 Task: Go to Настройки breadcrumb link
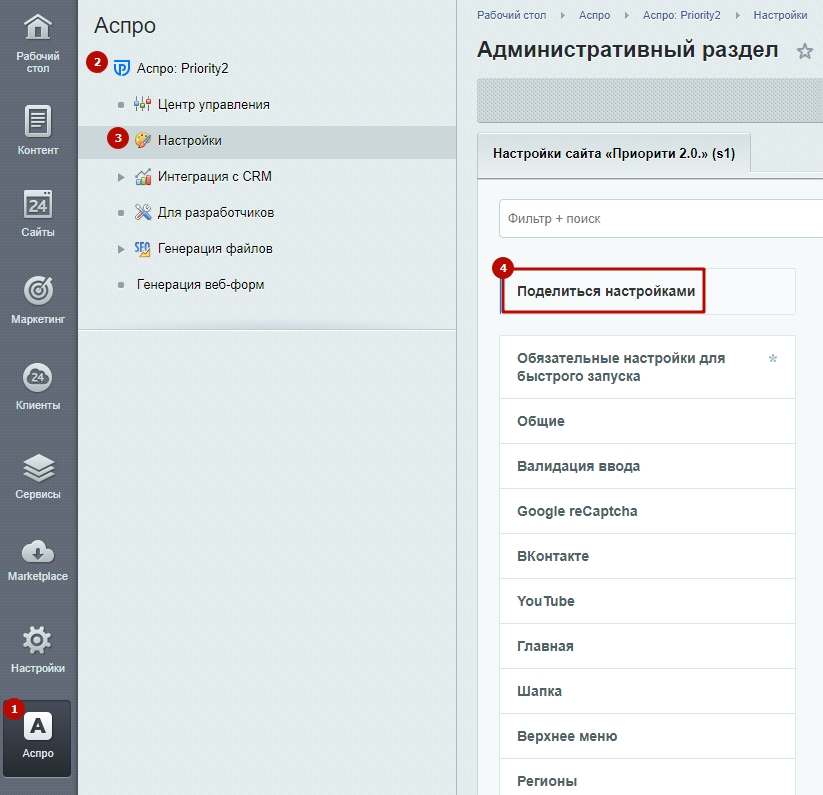click(x=780, y=15)
